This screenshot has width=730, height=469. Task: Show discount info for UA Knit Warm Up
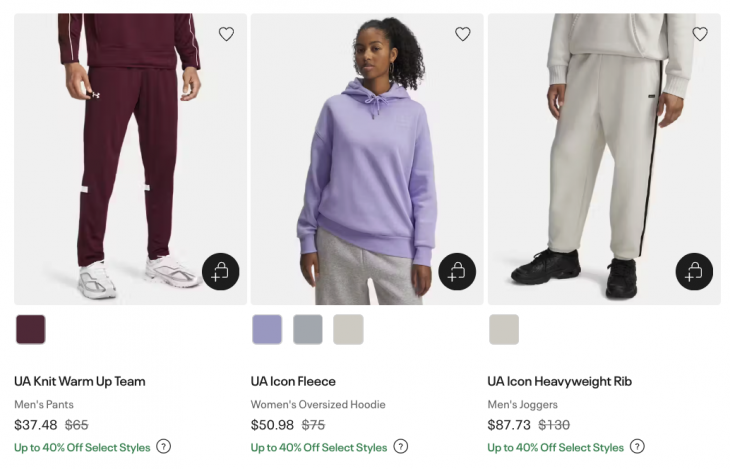click(x=164, y=447)
